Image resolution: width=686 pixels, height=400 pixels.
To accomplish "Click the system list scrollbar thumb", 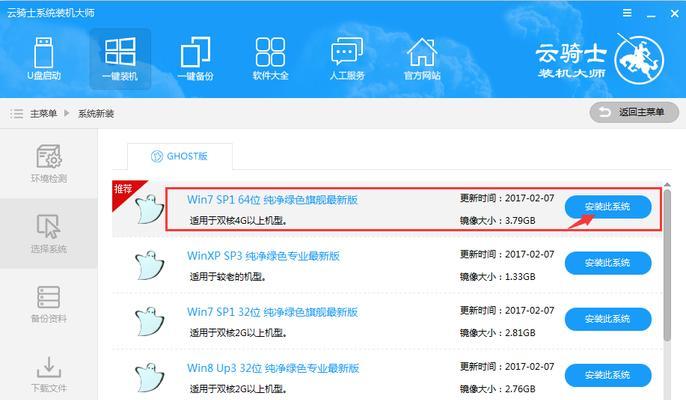I will [x=667, y=265].
